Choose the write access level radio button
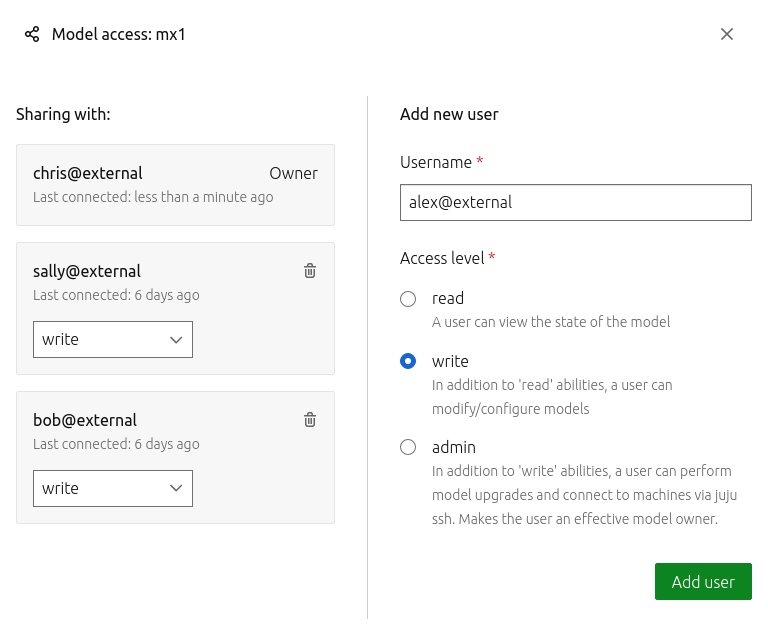Viewport: 768px width, 627px height. 408,361
